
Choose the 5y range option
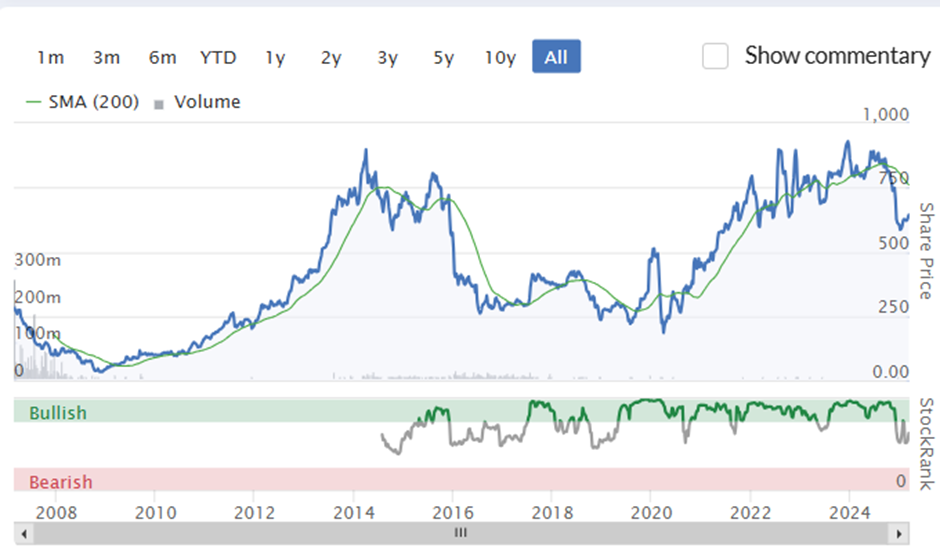click(444, 57)
